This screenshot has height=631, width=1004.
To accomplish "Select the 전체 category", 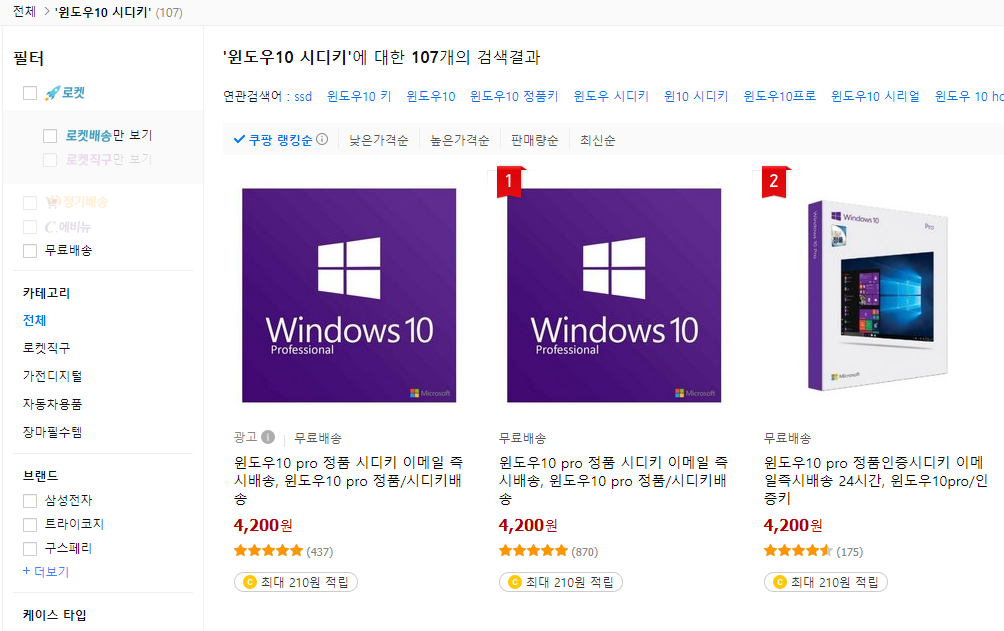I will coord(35,320).
